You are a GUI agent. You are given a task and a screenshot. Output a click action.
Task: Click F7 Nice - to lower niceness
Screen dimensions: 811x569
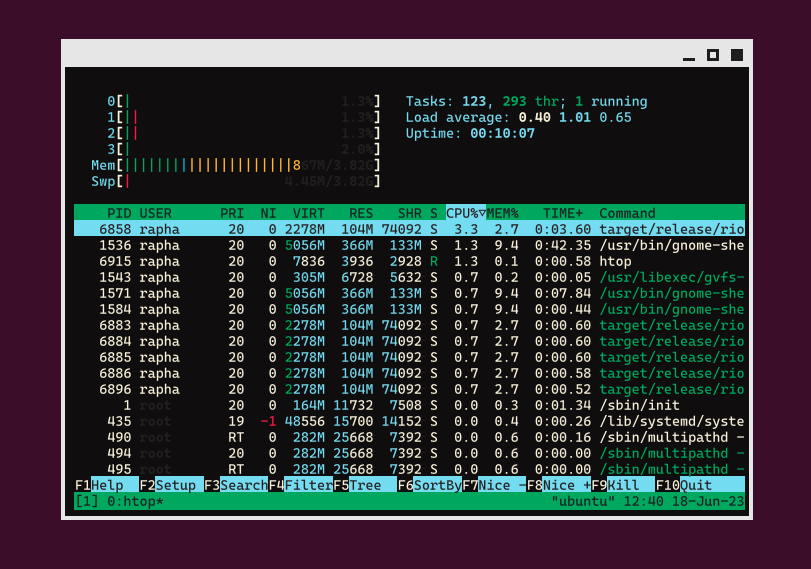coord(494,485)
